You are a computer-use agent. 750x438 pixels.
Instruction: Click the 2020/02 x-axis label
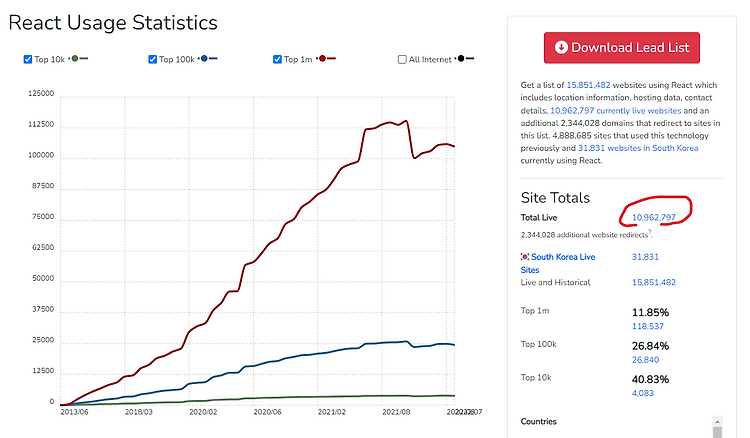[203, 412]
